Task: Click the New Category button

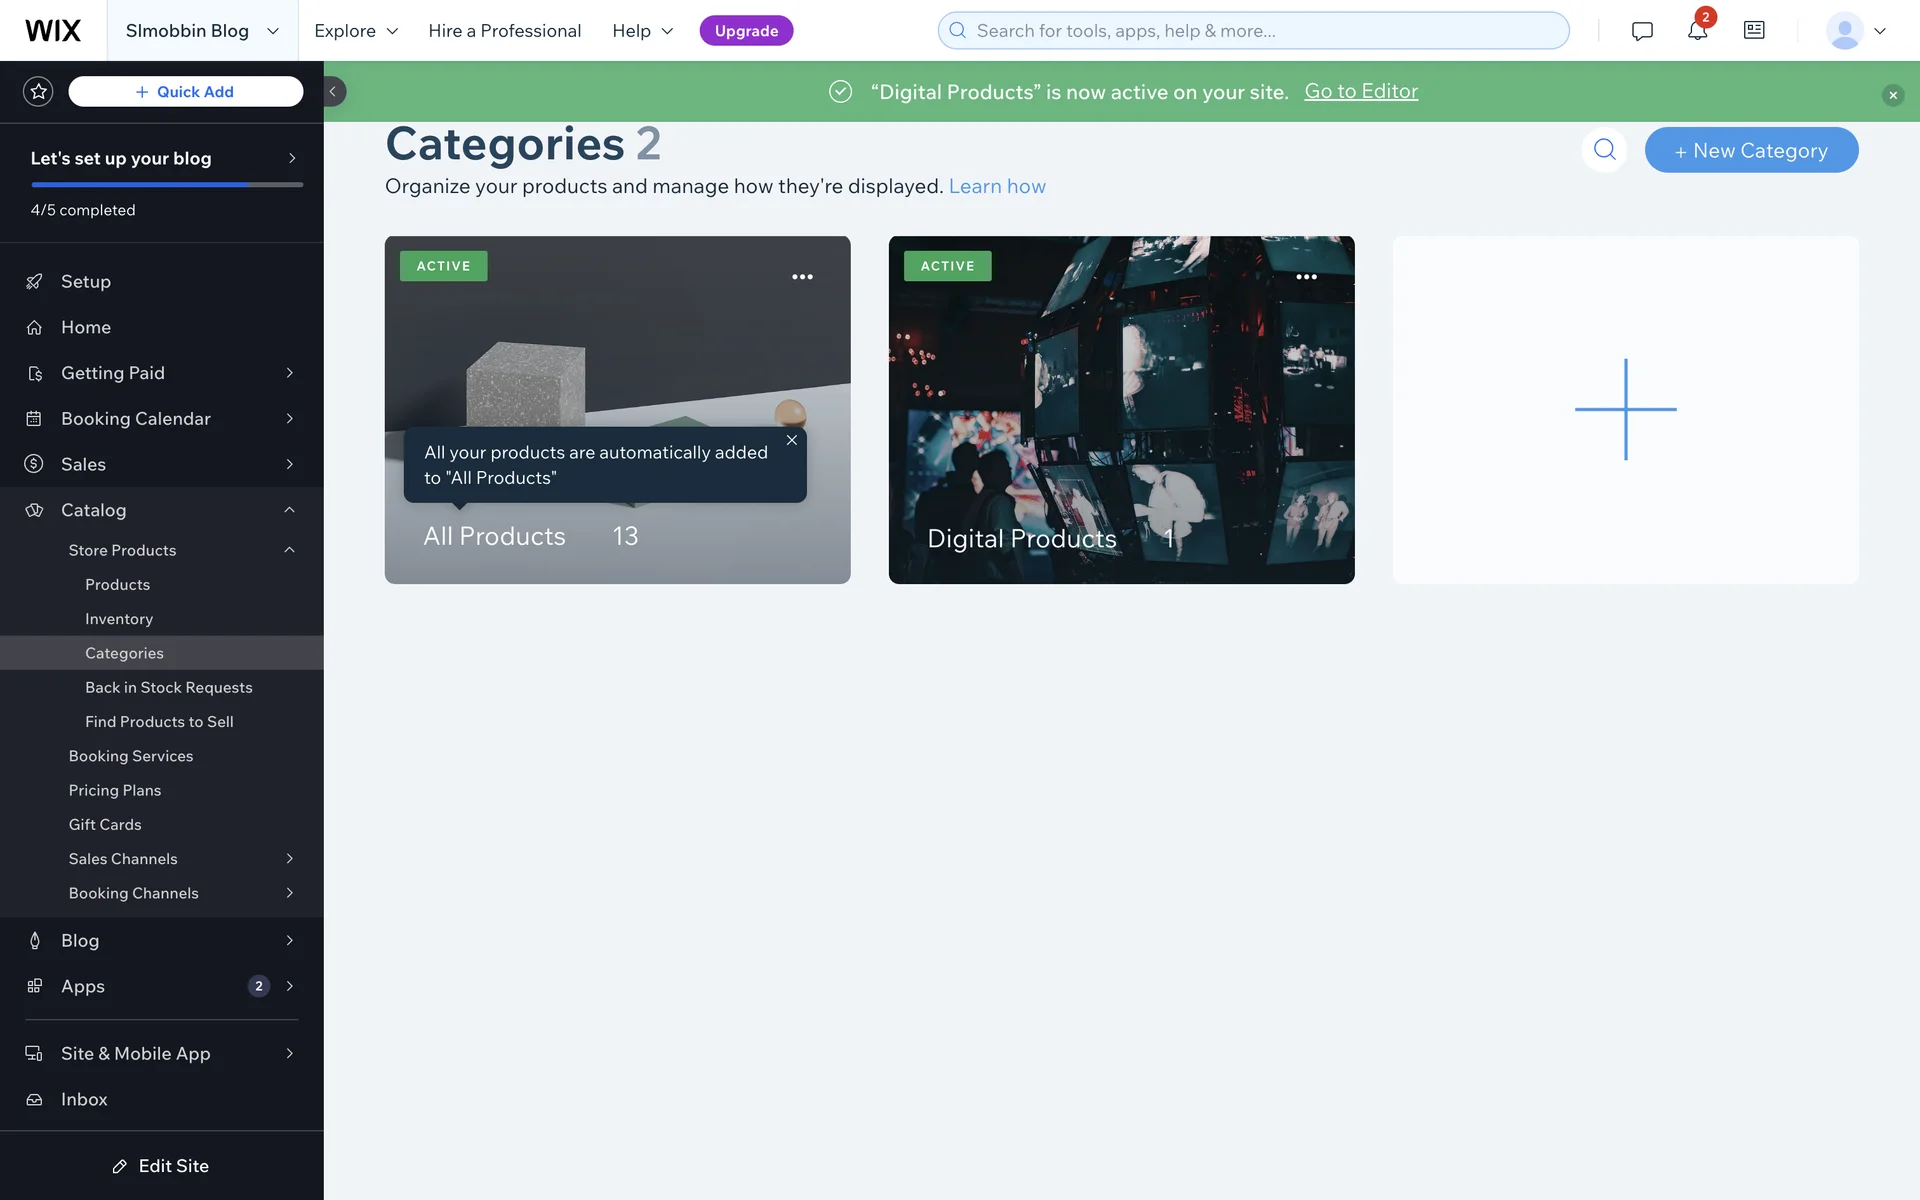Action: coord(1751,150)
